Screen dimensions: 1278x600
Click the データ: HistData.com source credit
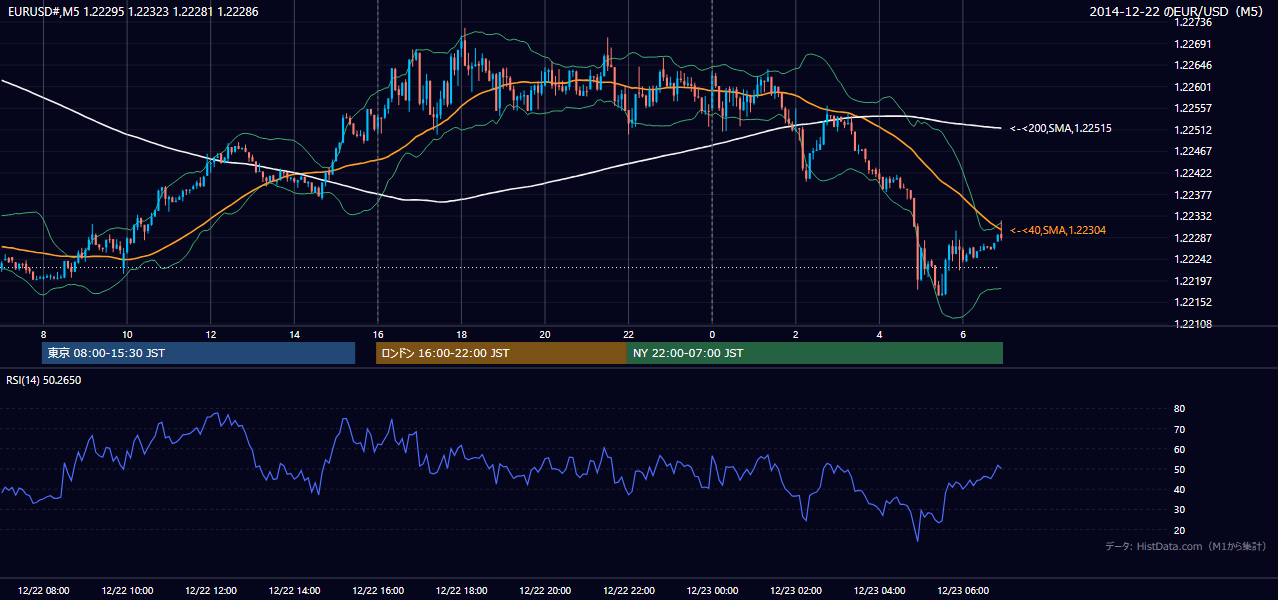1186,546
